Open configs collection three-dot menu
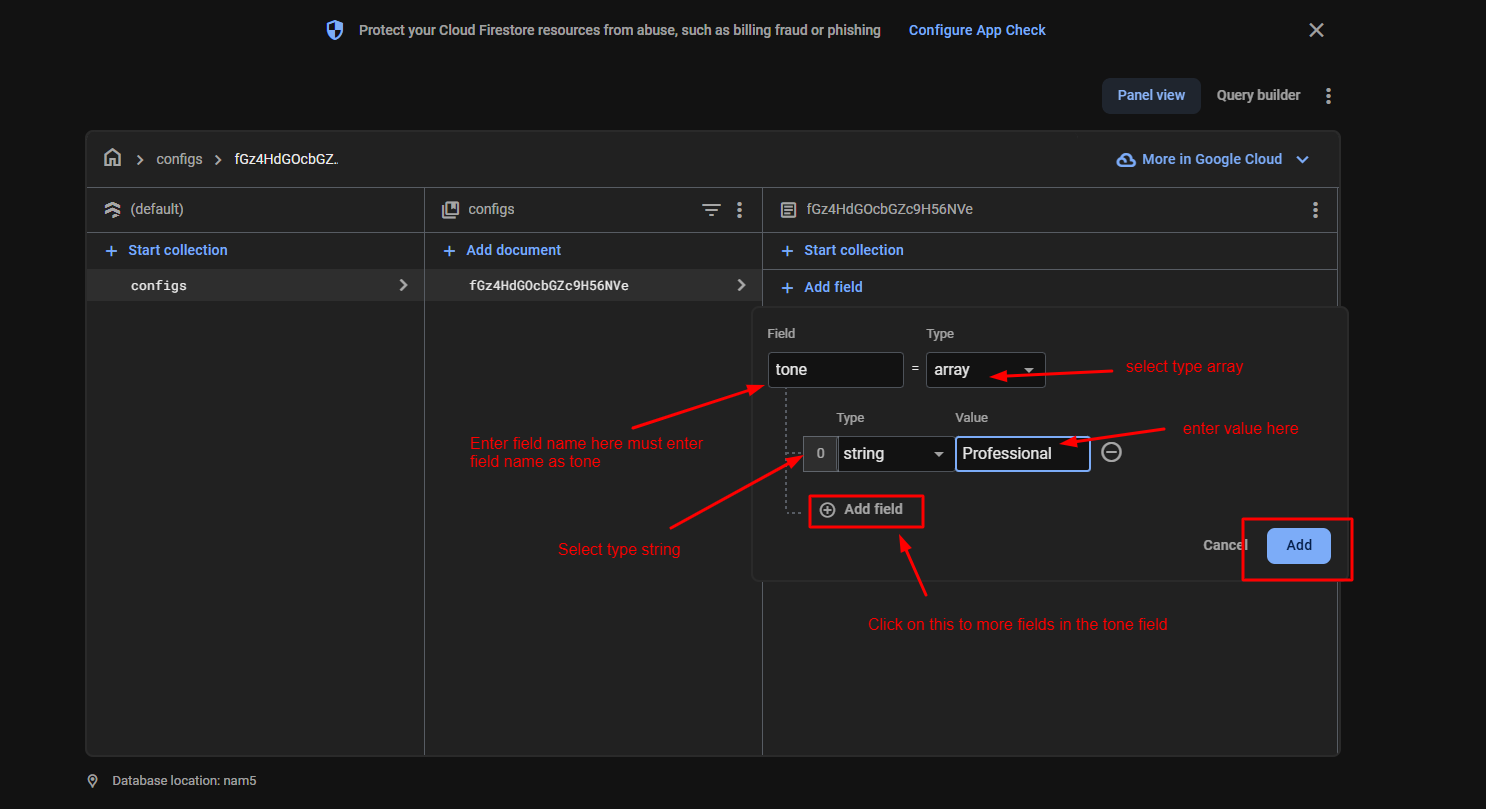The image size is (1486, 809). click(739, 210)
